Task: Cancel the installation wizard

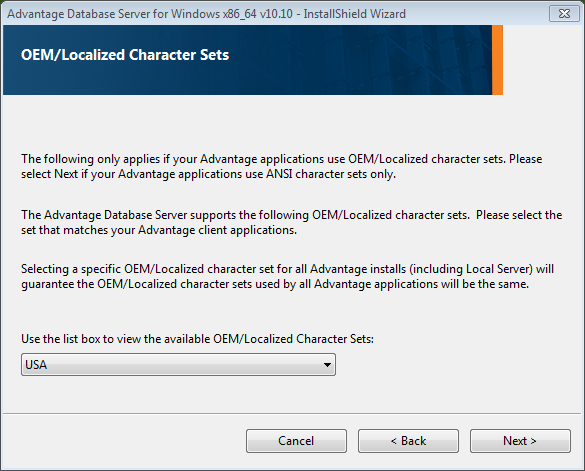Action: (296, 441)
